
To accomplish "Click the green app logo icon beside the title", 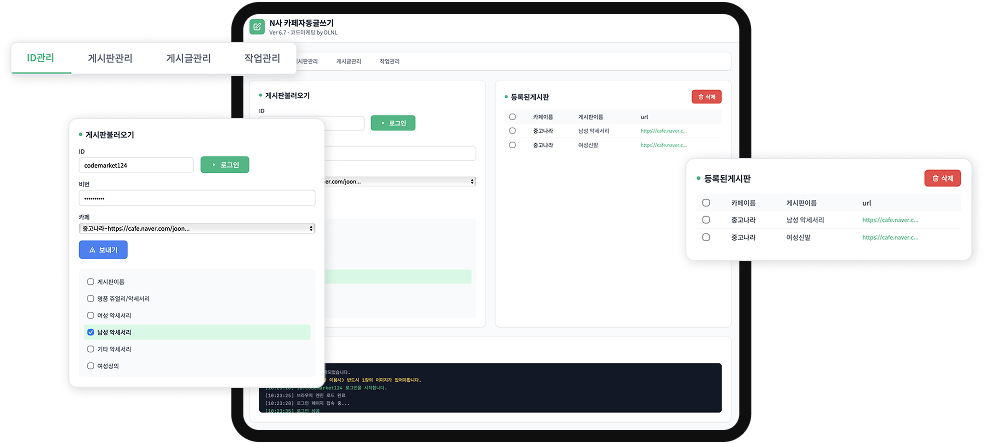I will pos(259,25).
